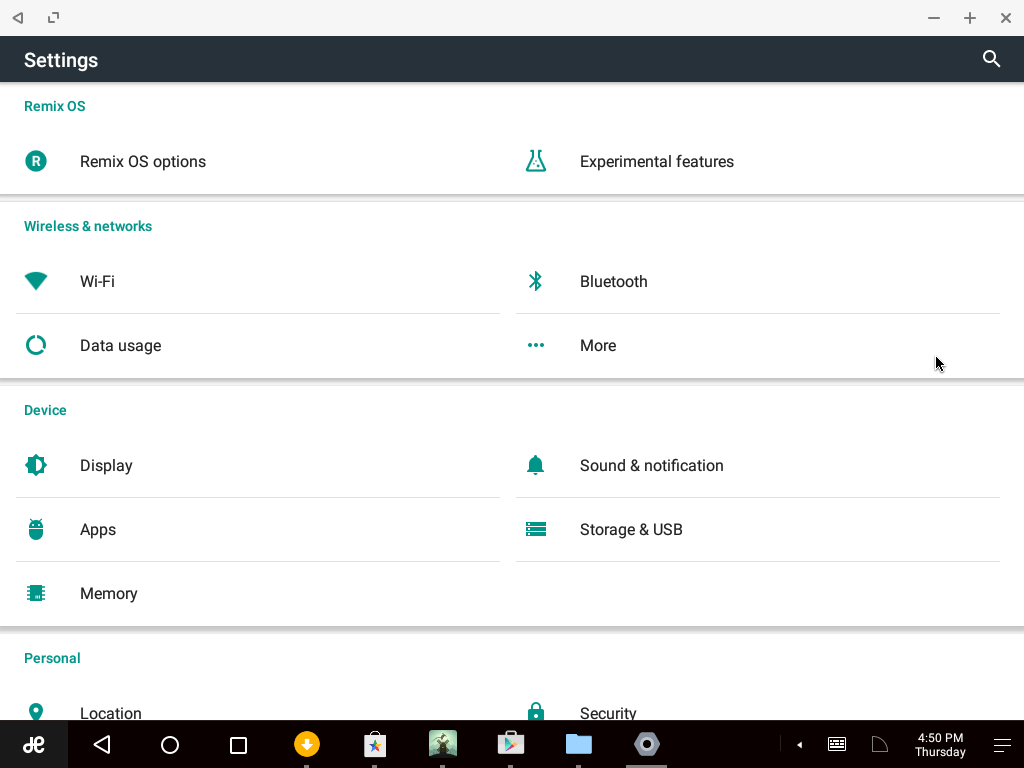Click the Security padlock icon
This screenshot has width=1024, height=768.
(x=536, y=712)
